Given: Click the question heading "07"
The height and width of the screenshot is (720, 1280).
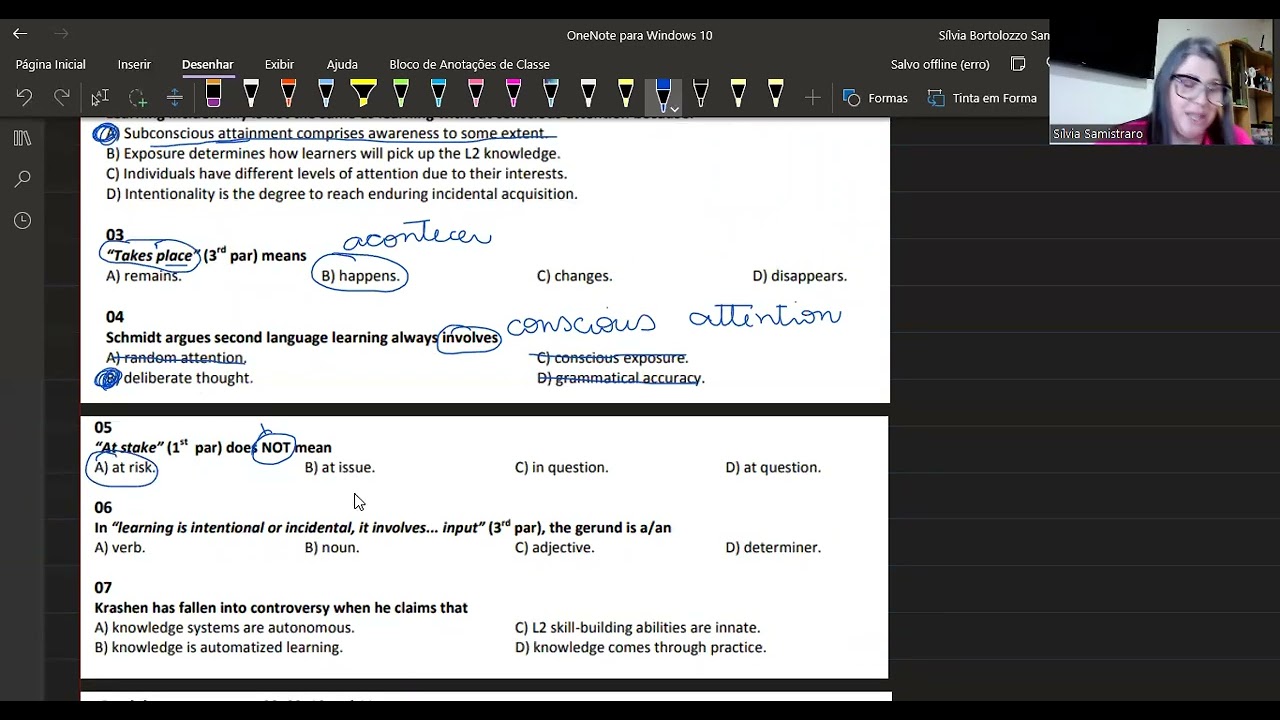Looking at the screenshot, I should 103,587.
